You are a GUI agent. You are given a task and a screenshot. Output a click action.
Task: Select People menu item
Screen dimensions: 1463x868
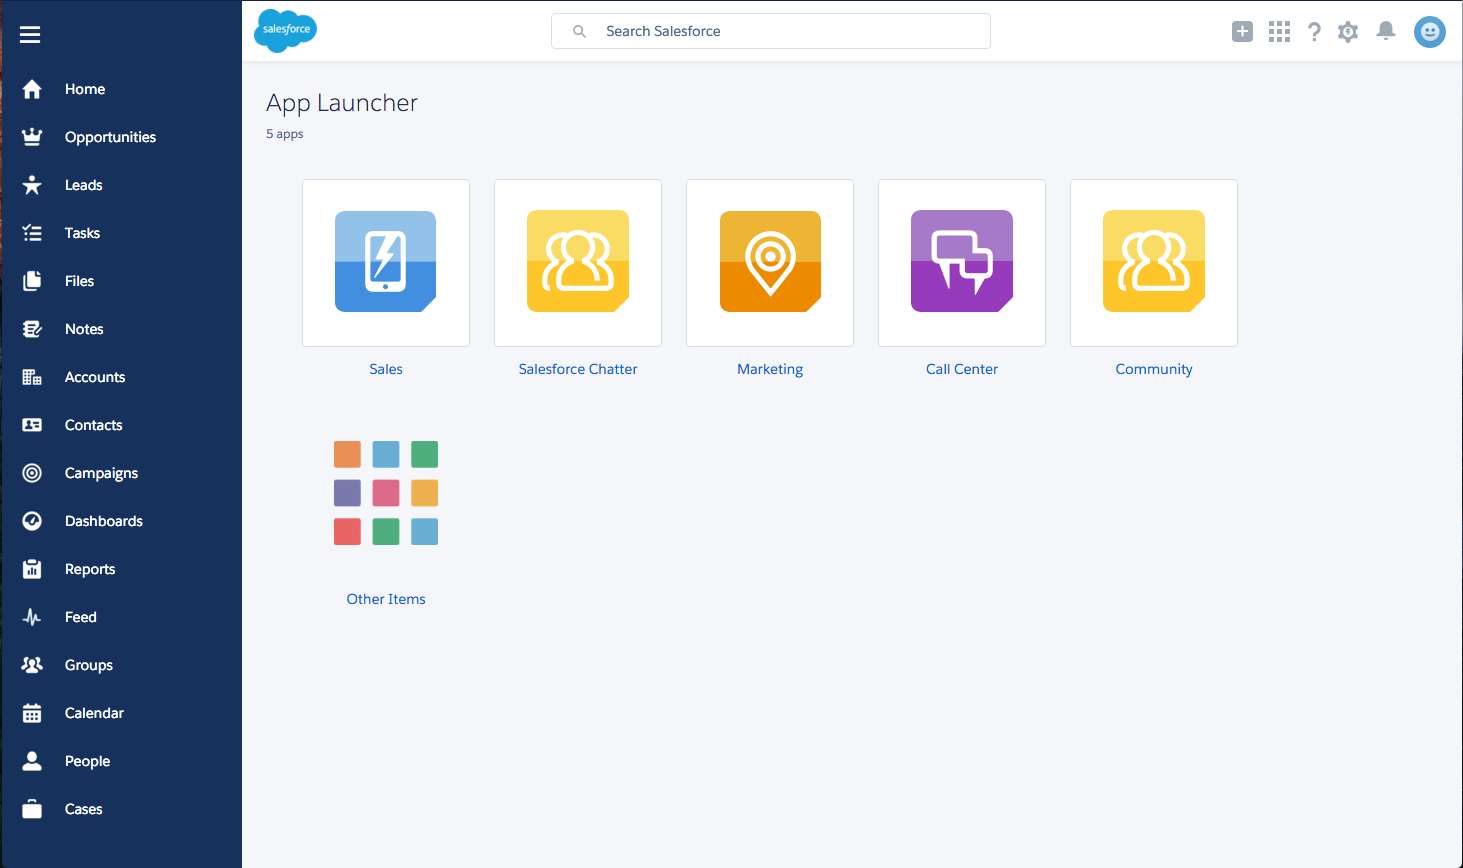coord(87,761)
